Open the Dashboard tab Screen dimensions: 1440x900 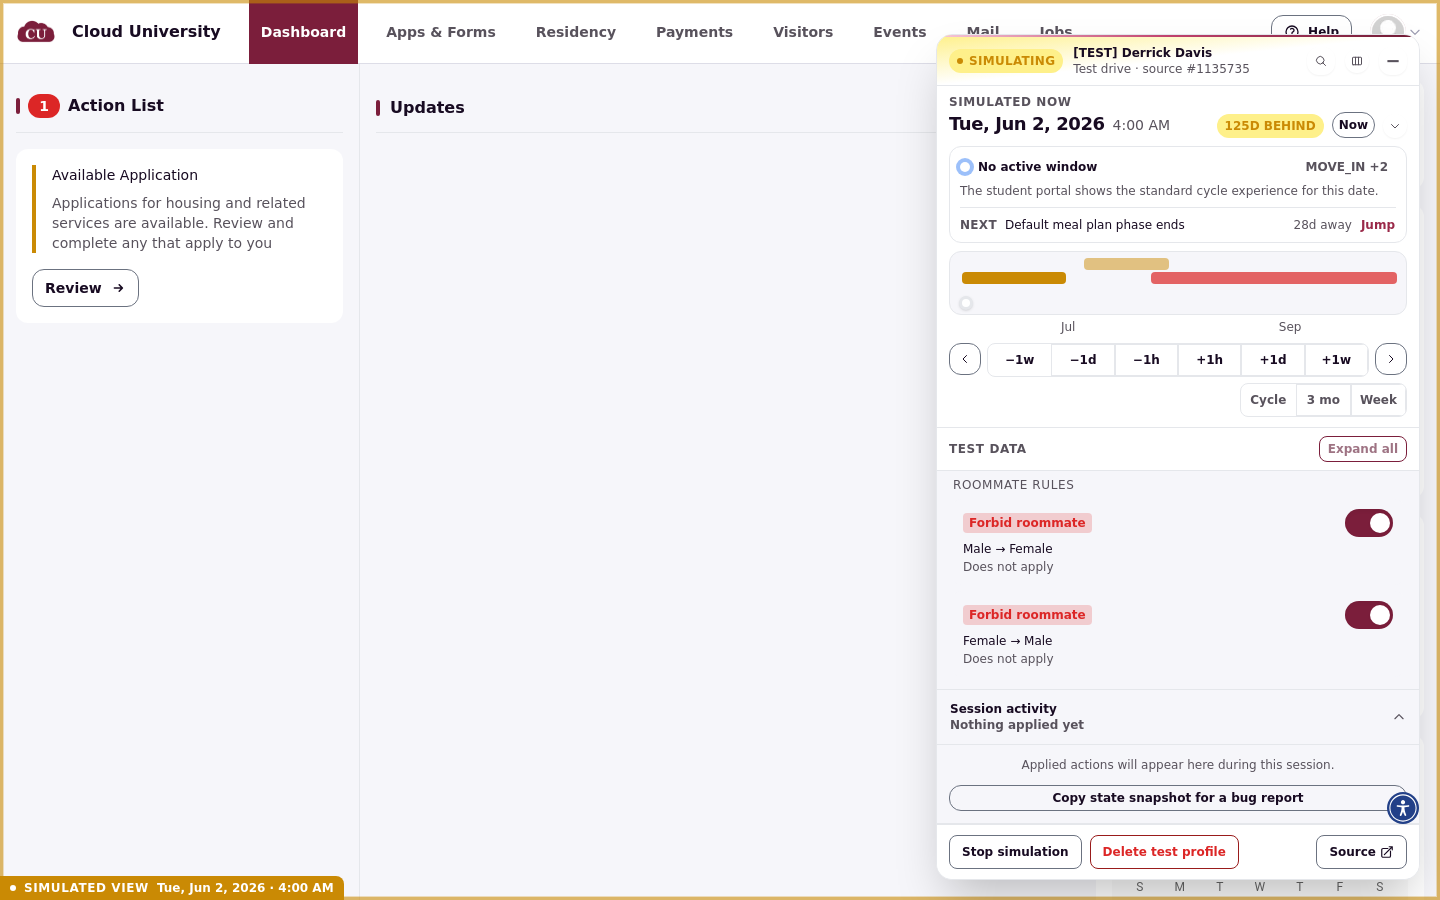coord(303,32)
